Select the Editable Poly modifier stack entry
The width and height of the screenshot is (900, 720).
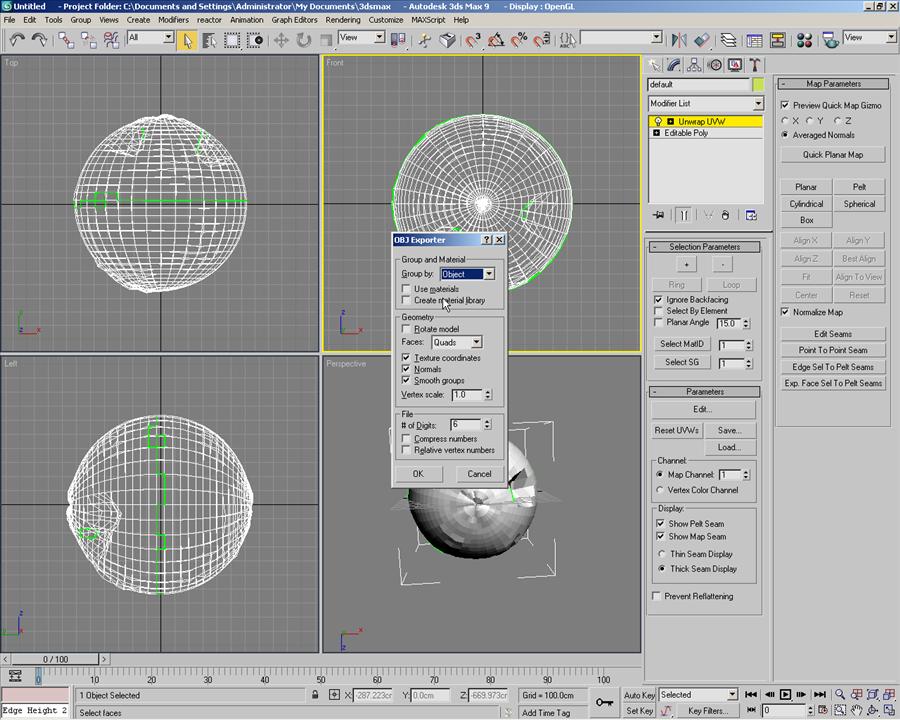(x=685, y=133)
